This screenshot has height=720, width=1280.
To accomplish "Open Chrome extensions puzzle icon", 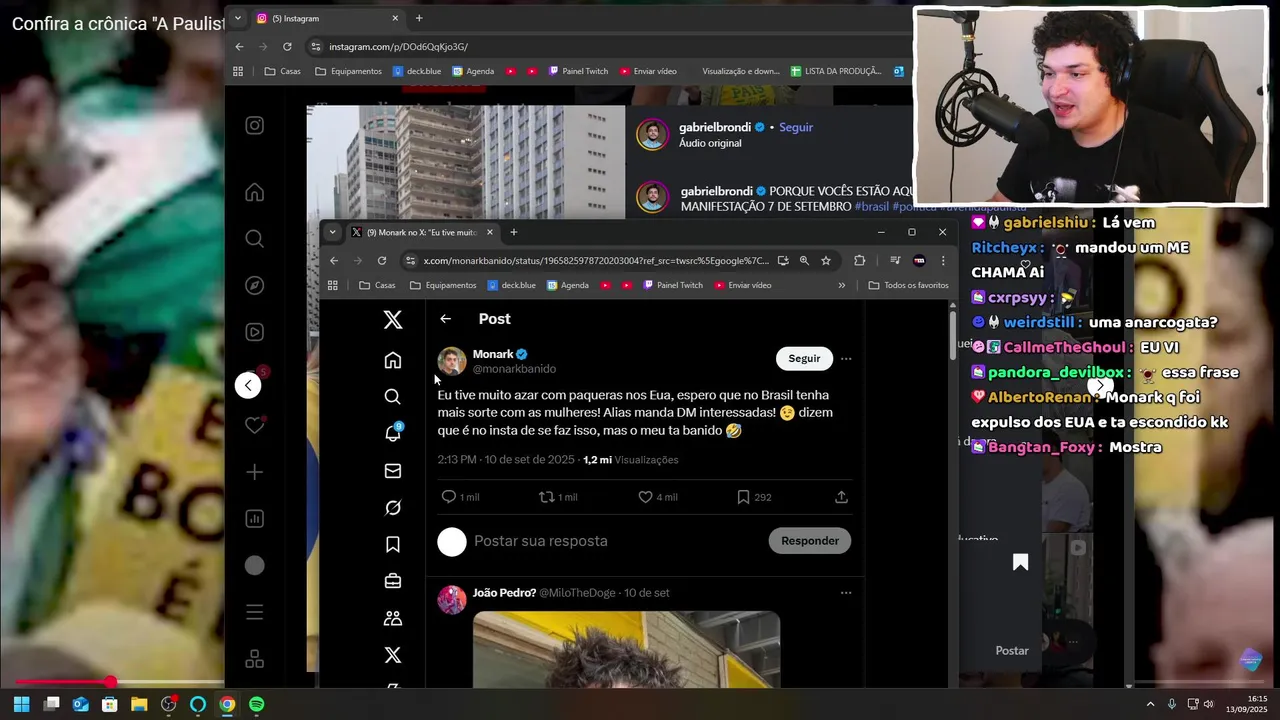I will click(x=860, y=261).
